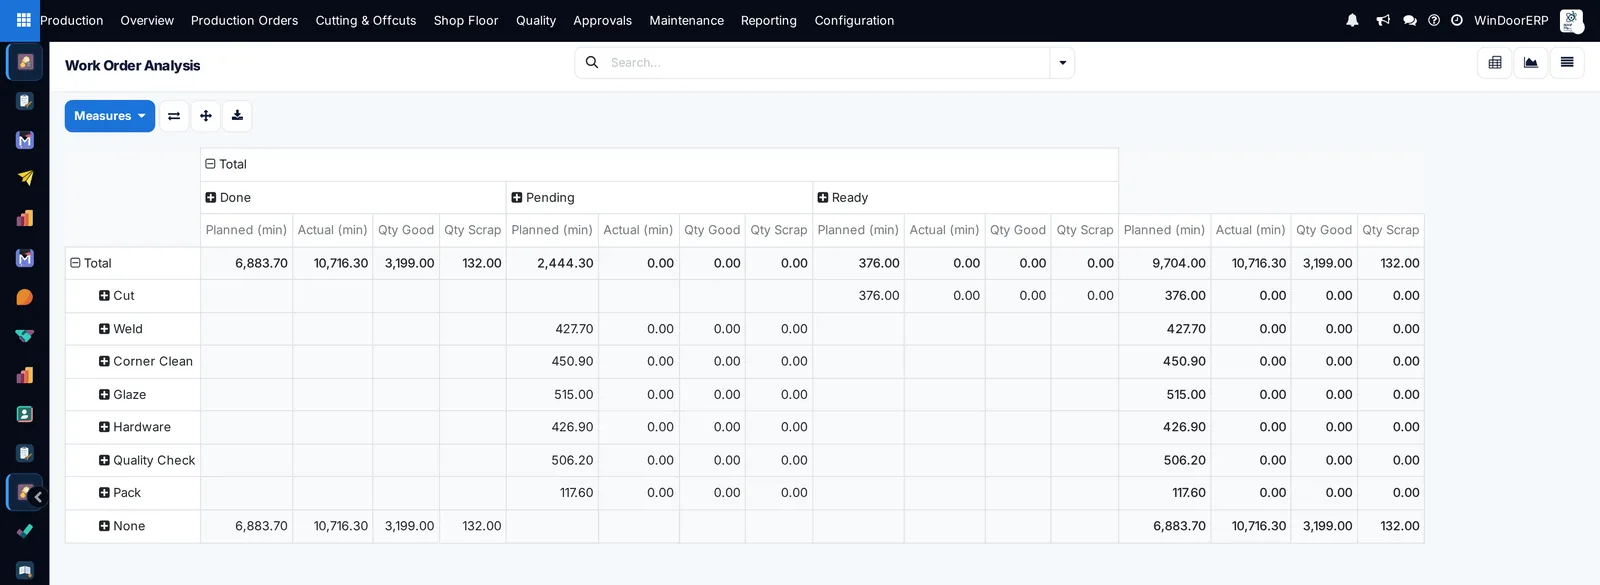Expand the Ready column group

coord(843,198)
